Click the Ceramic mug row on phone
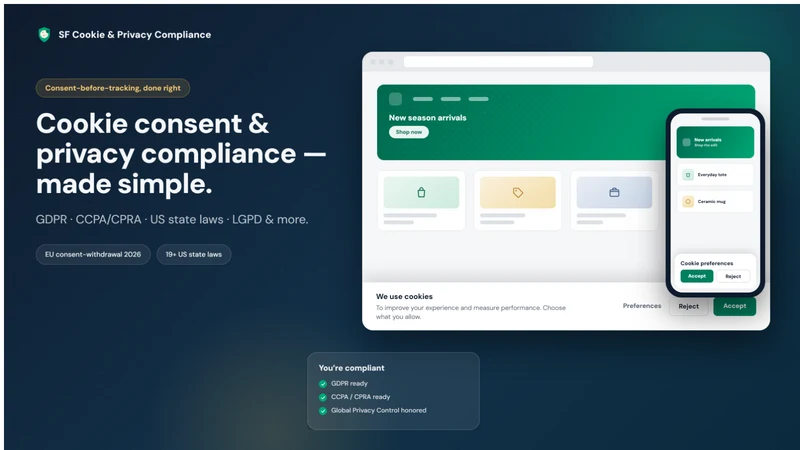Image resolution: width=800 pixels, height=450 pixels. click(x=715, y=202)
